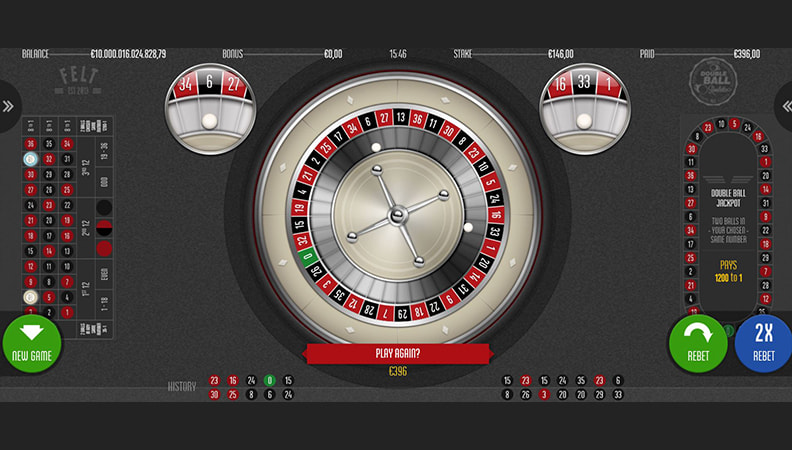
Task: Expand the left side panel with double chevron
Action: pos(8,106)
